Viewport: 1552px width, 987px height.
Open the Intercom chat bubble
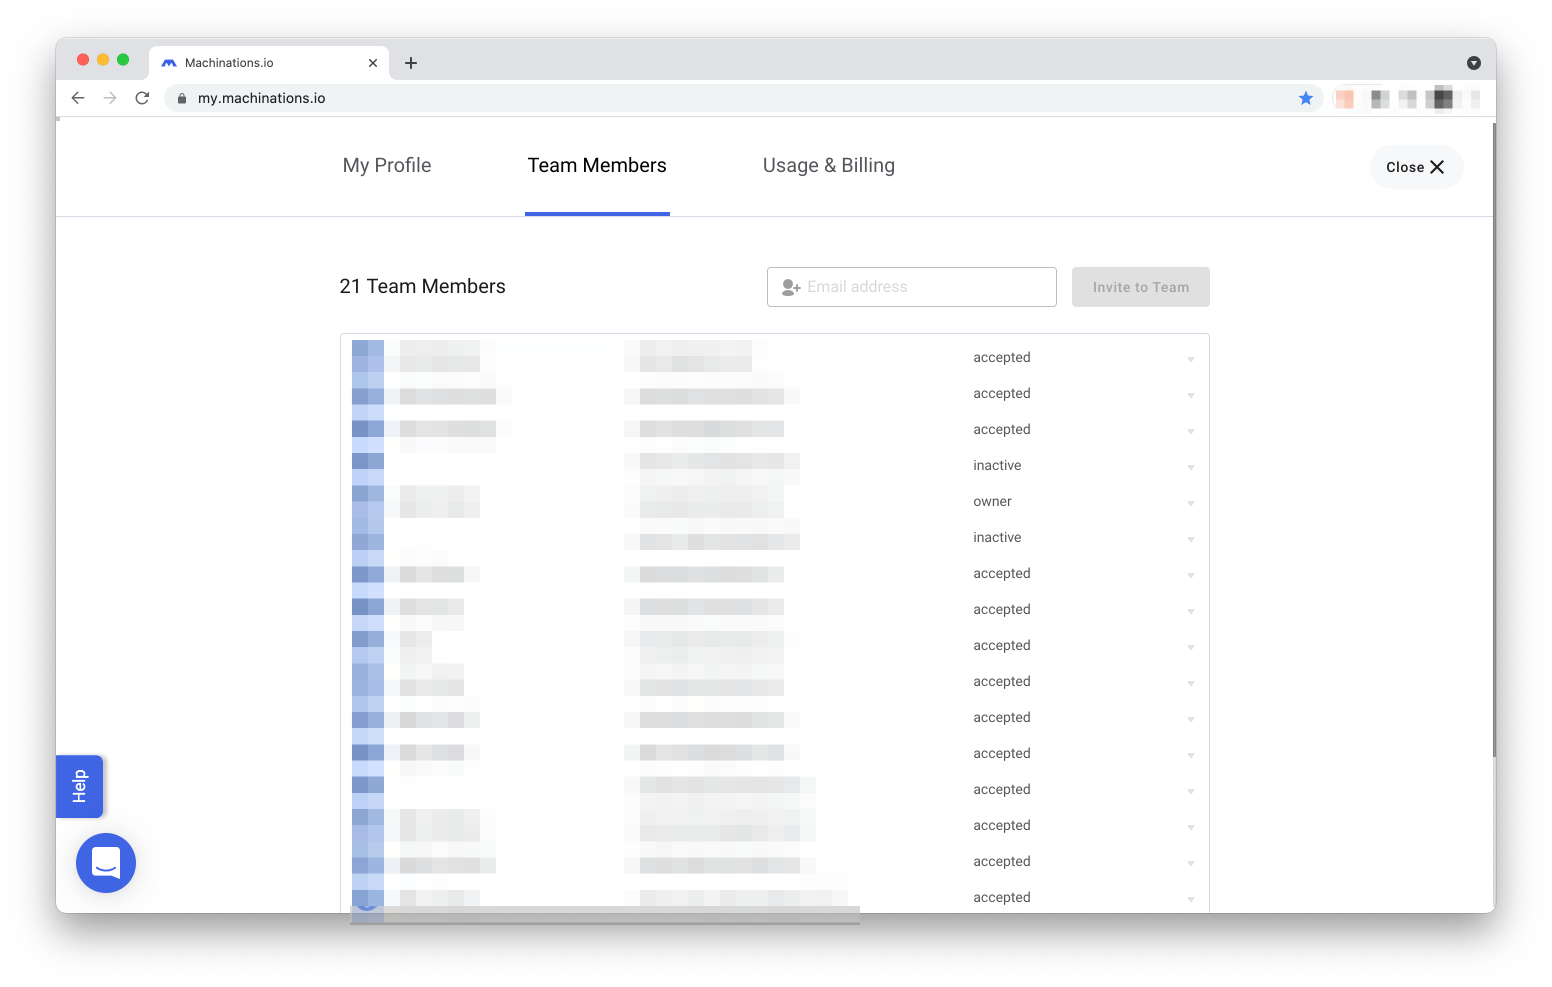click(x=106, y=863)
